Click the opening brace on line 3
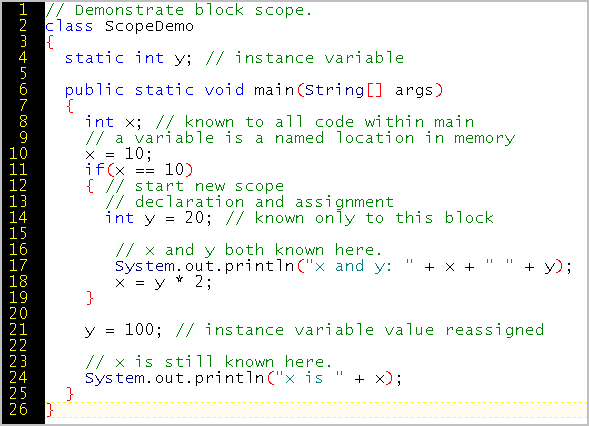Screen dimensions: 589x426 pos(50,42)
